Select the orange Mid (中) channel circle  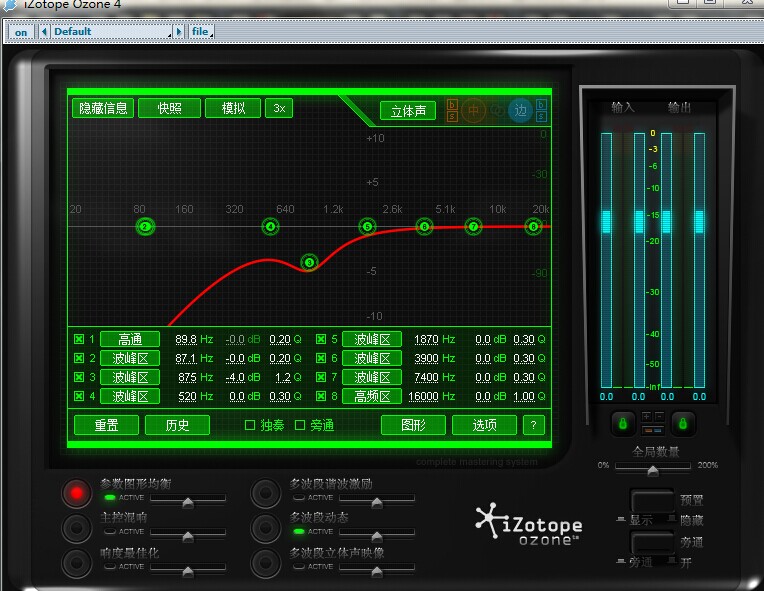click(x=473, y=111)
